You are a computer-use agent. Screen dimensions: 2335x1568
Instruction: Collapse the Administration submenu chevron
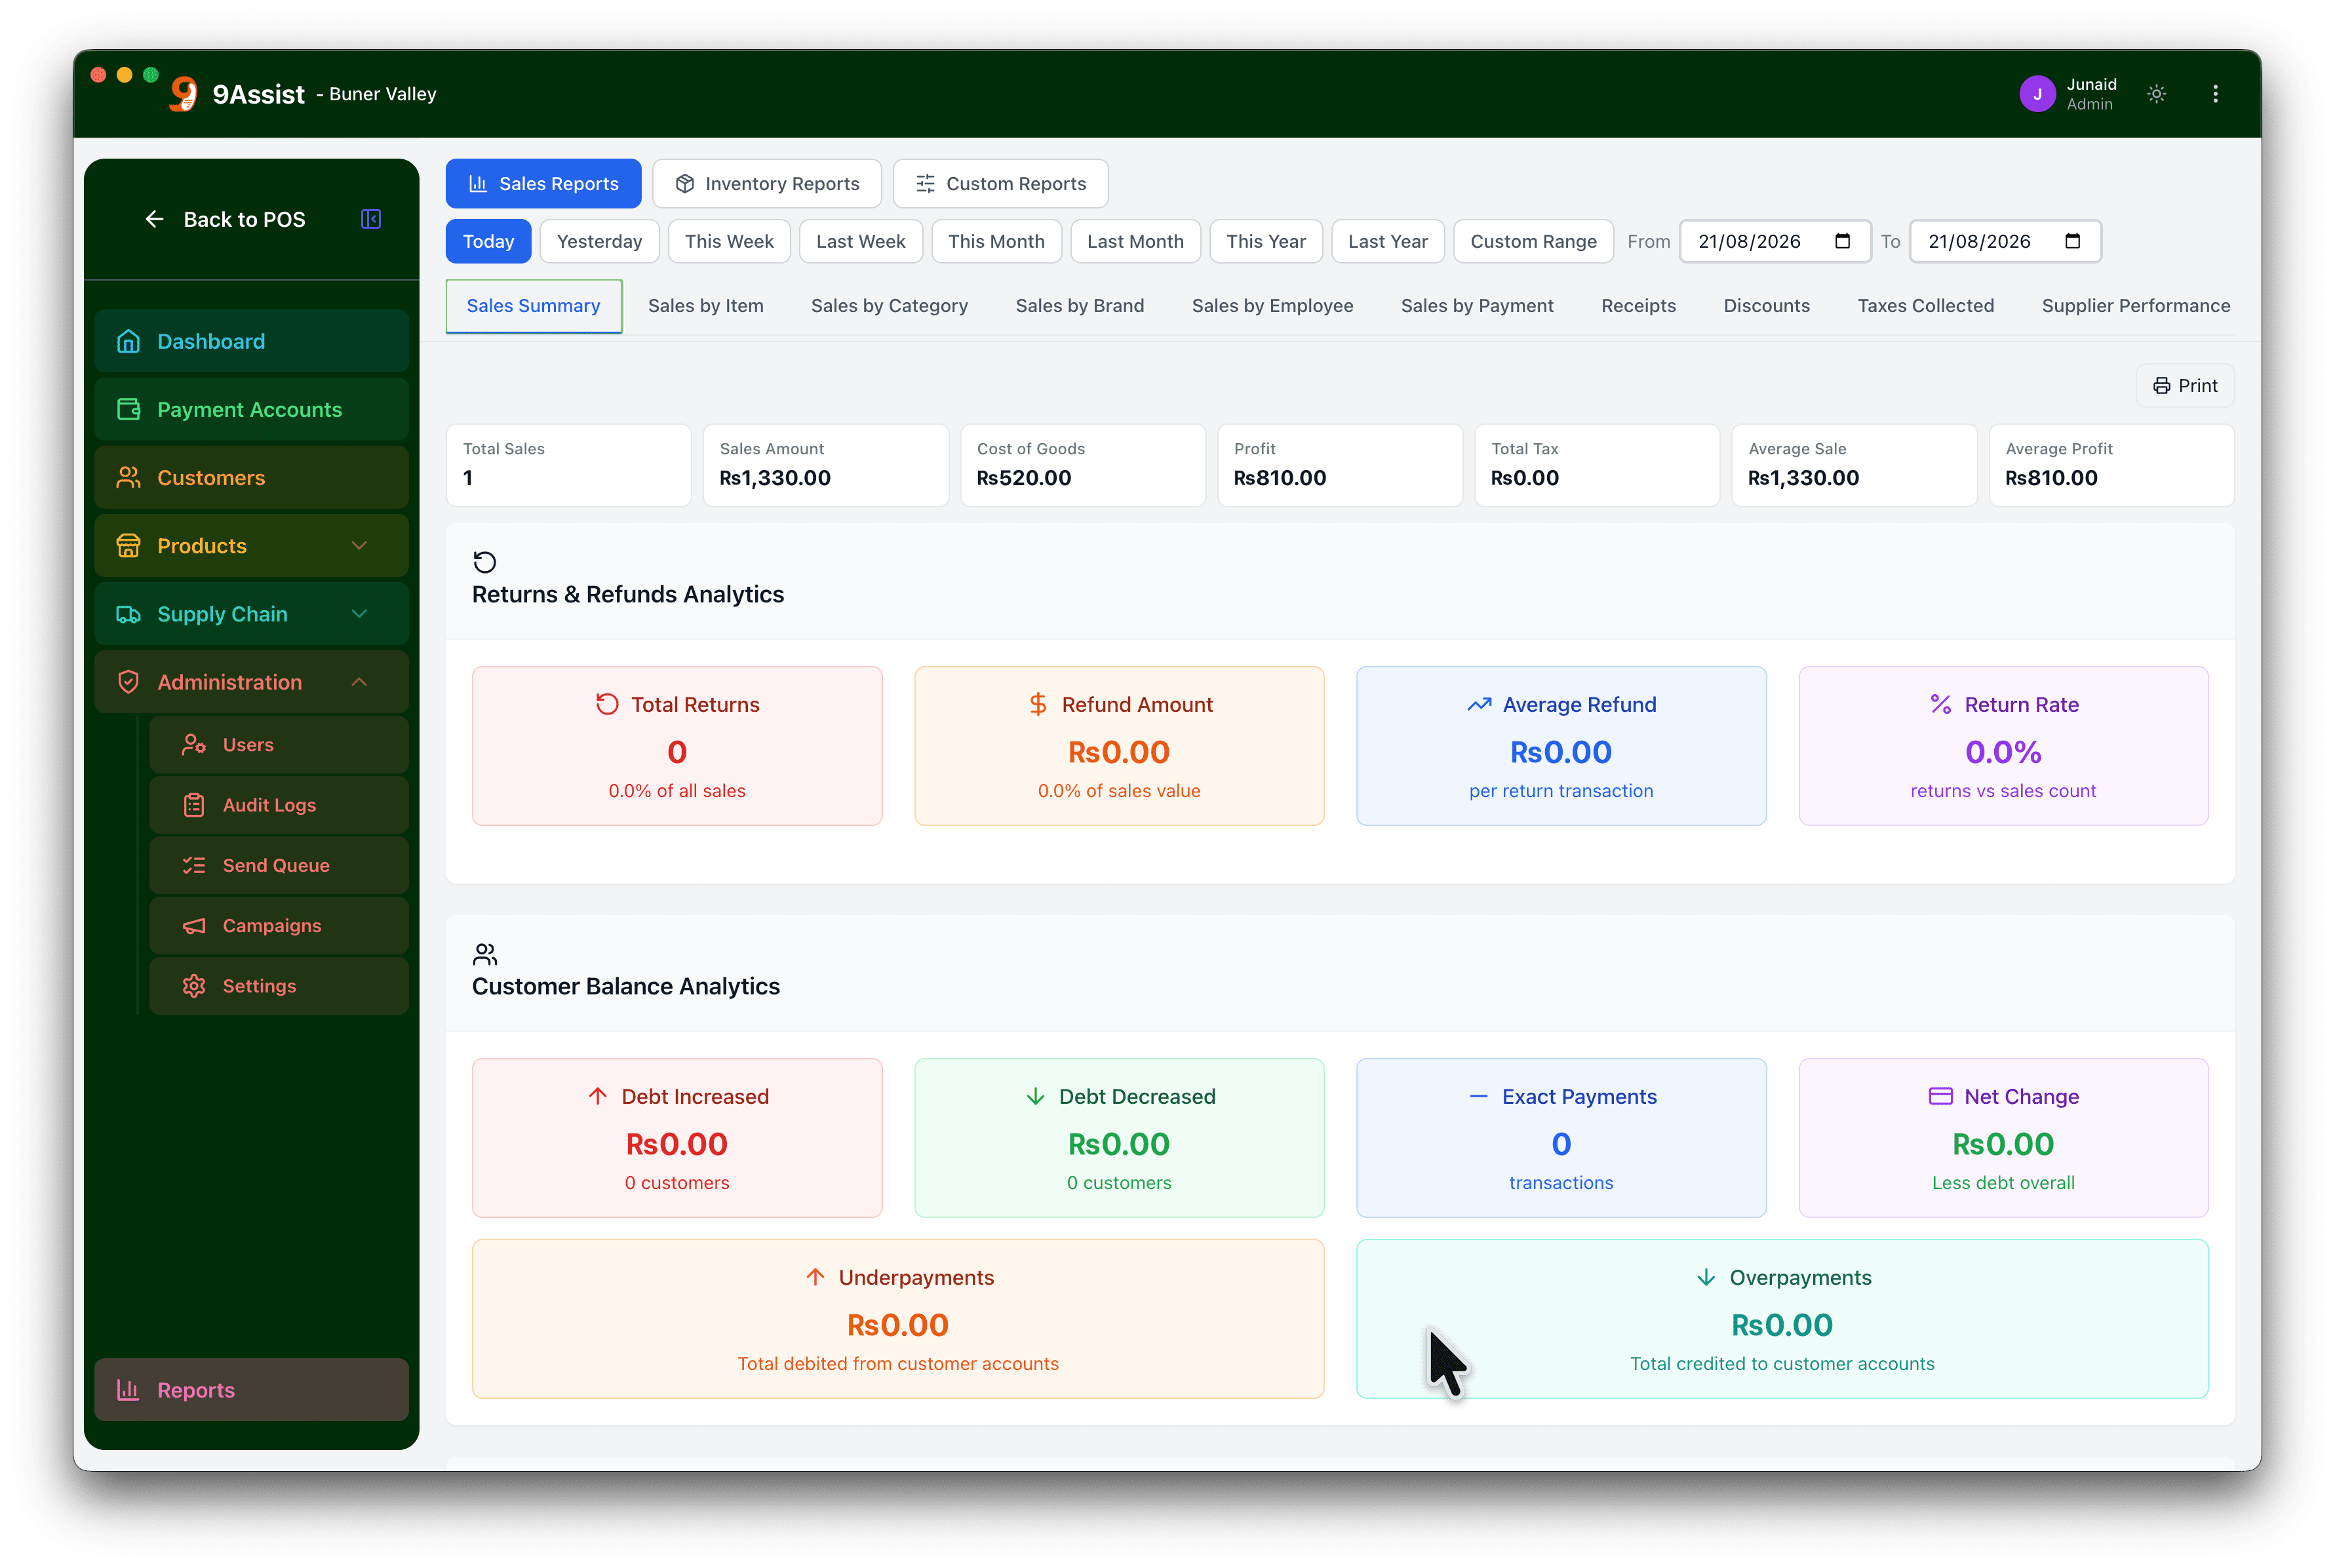tap(360, 682)
